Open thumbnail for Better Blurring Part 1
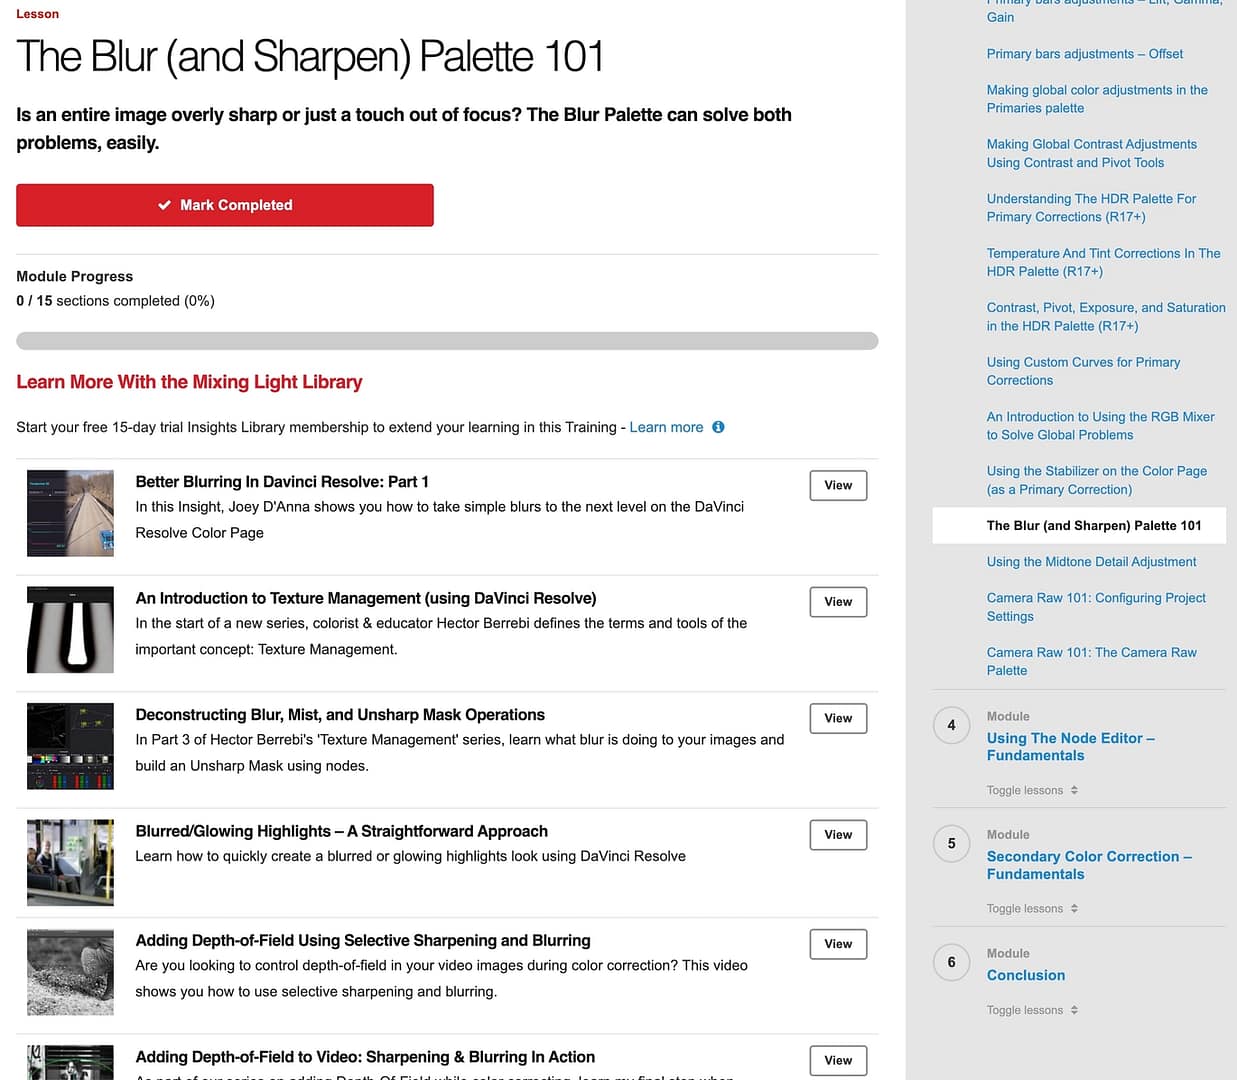 70,513
